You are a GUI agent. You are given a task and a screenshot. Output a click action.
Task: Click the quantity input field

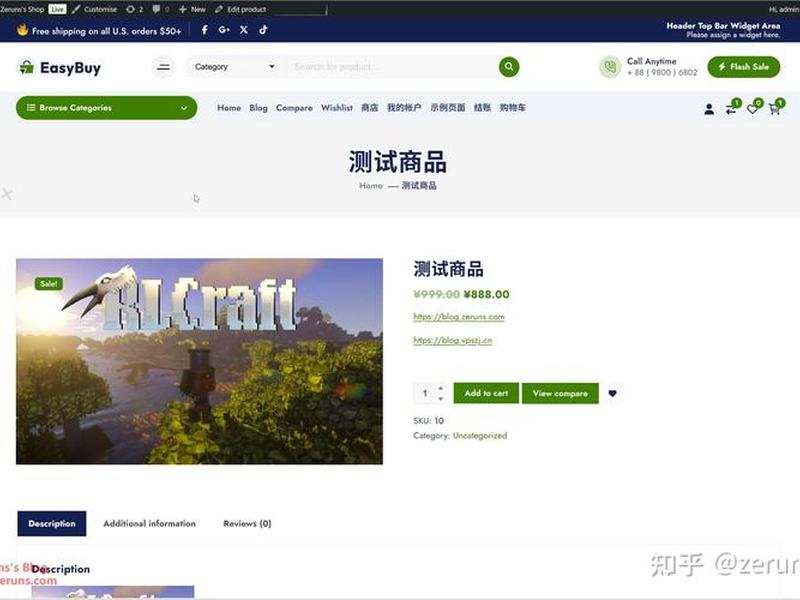(x=425, y=393)
